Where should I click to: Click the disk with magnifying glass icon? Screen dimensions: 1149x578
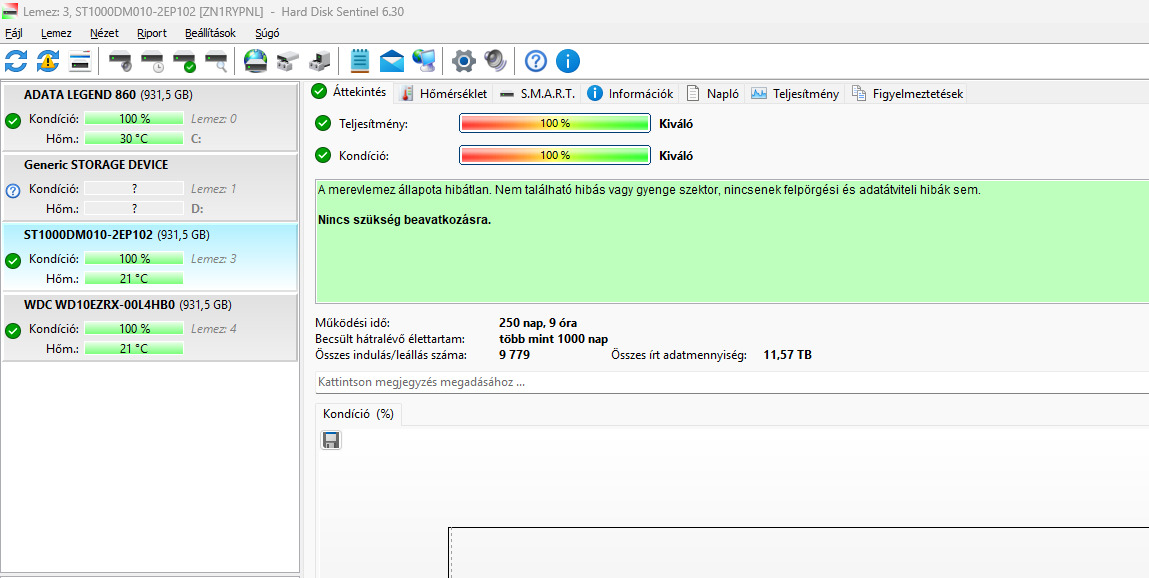click(x=216, y=62)
